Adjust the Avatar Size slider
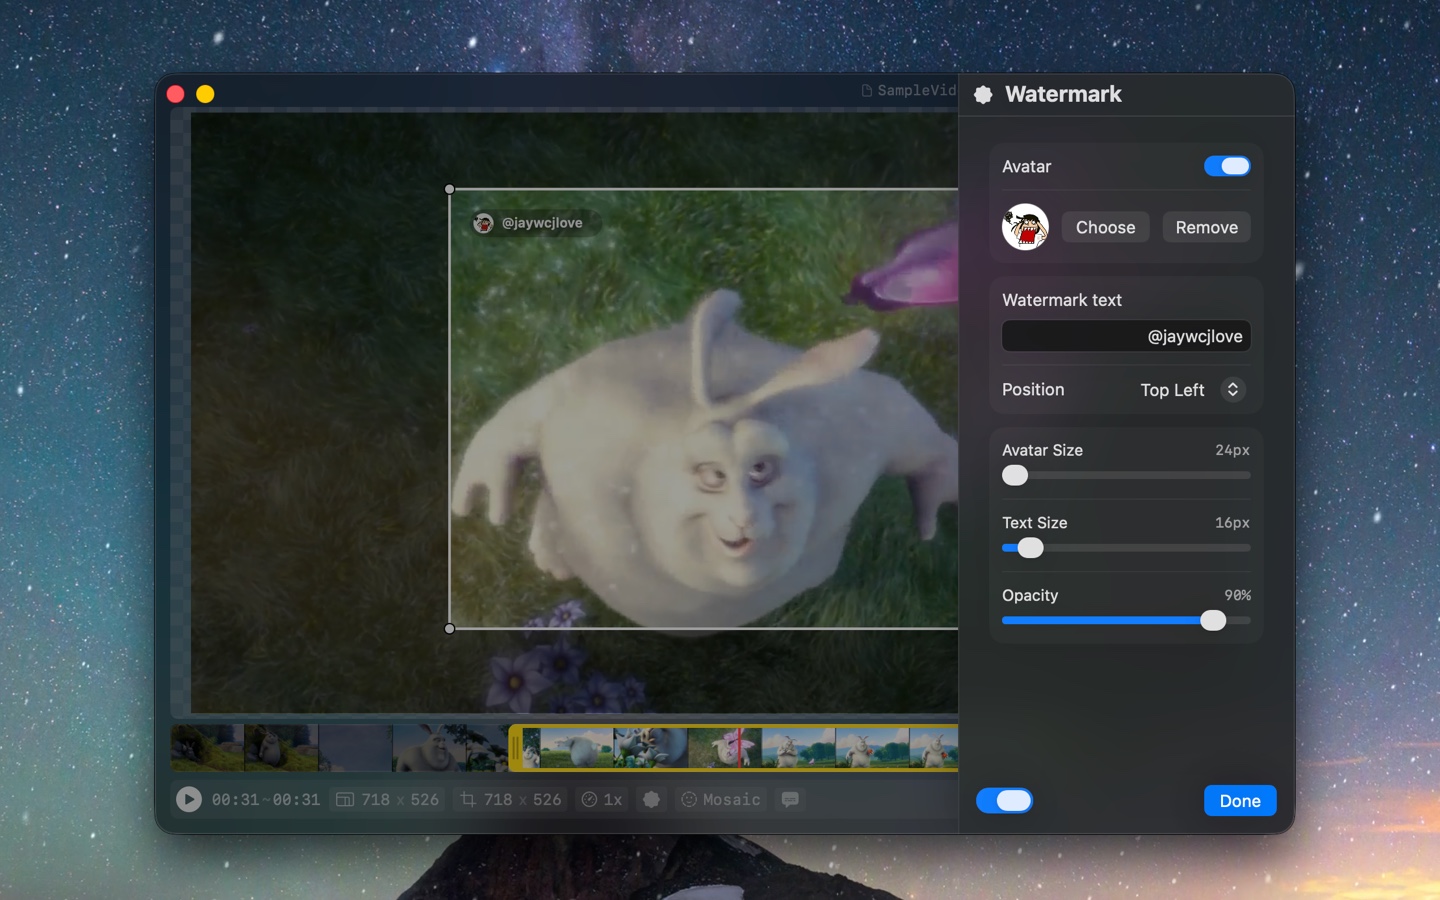The image size is (1440, 900). click(1126, 475)
